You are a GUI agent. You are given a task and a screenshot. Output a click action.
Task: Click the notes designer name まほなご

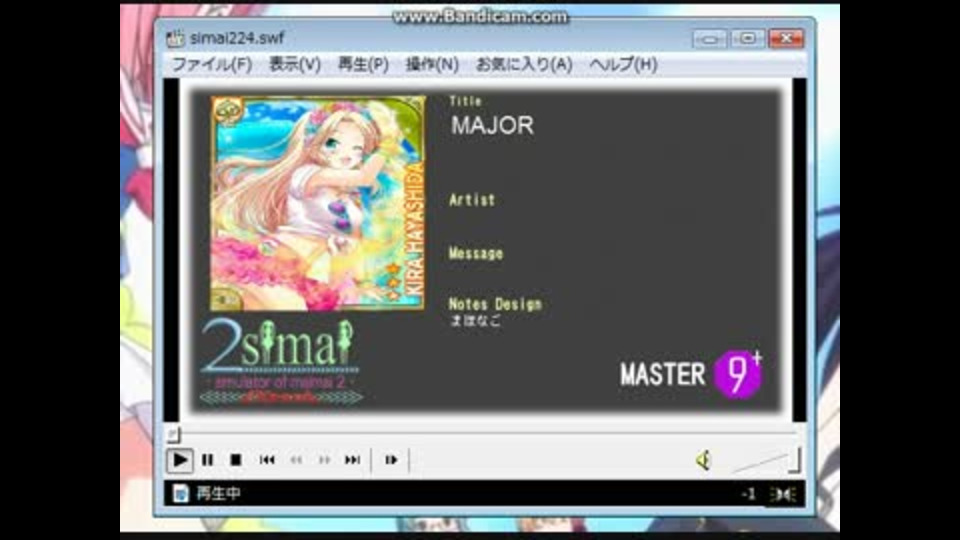pyautogui.click(x=476, y=320)
